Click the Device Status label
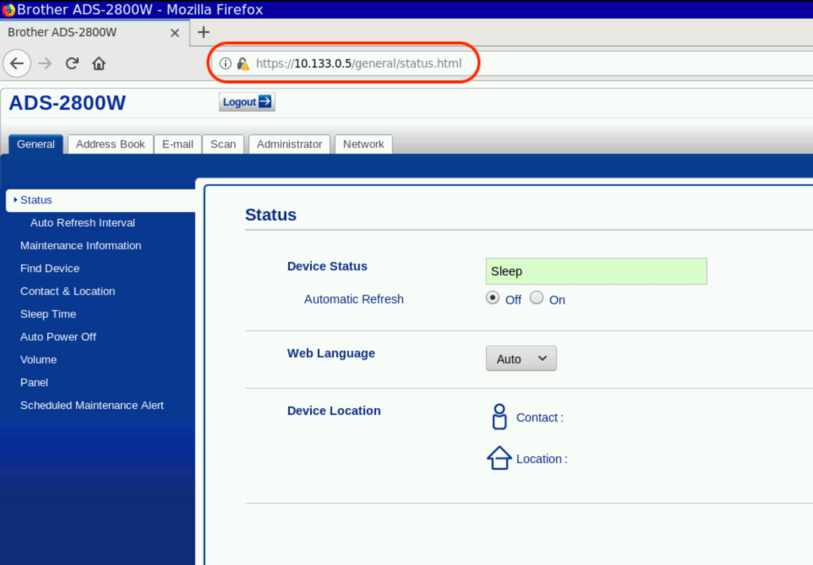The image size is (813, 565). point(327,266)
